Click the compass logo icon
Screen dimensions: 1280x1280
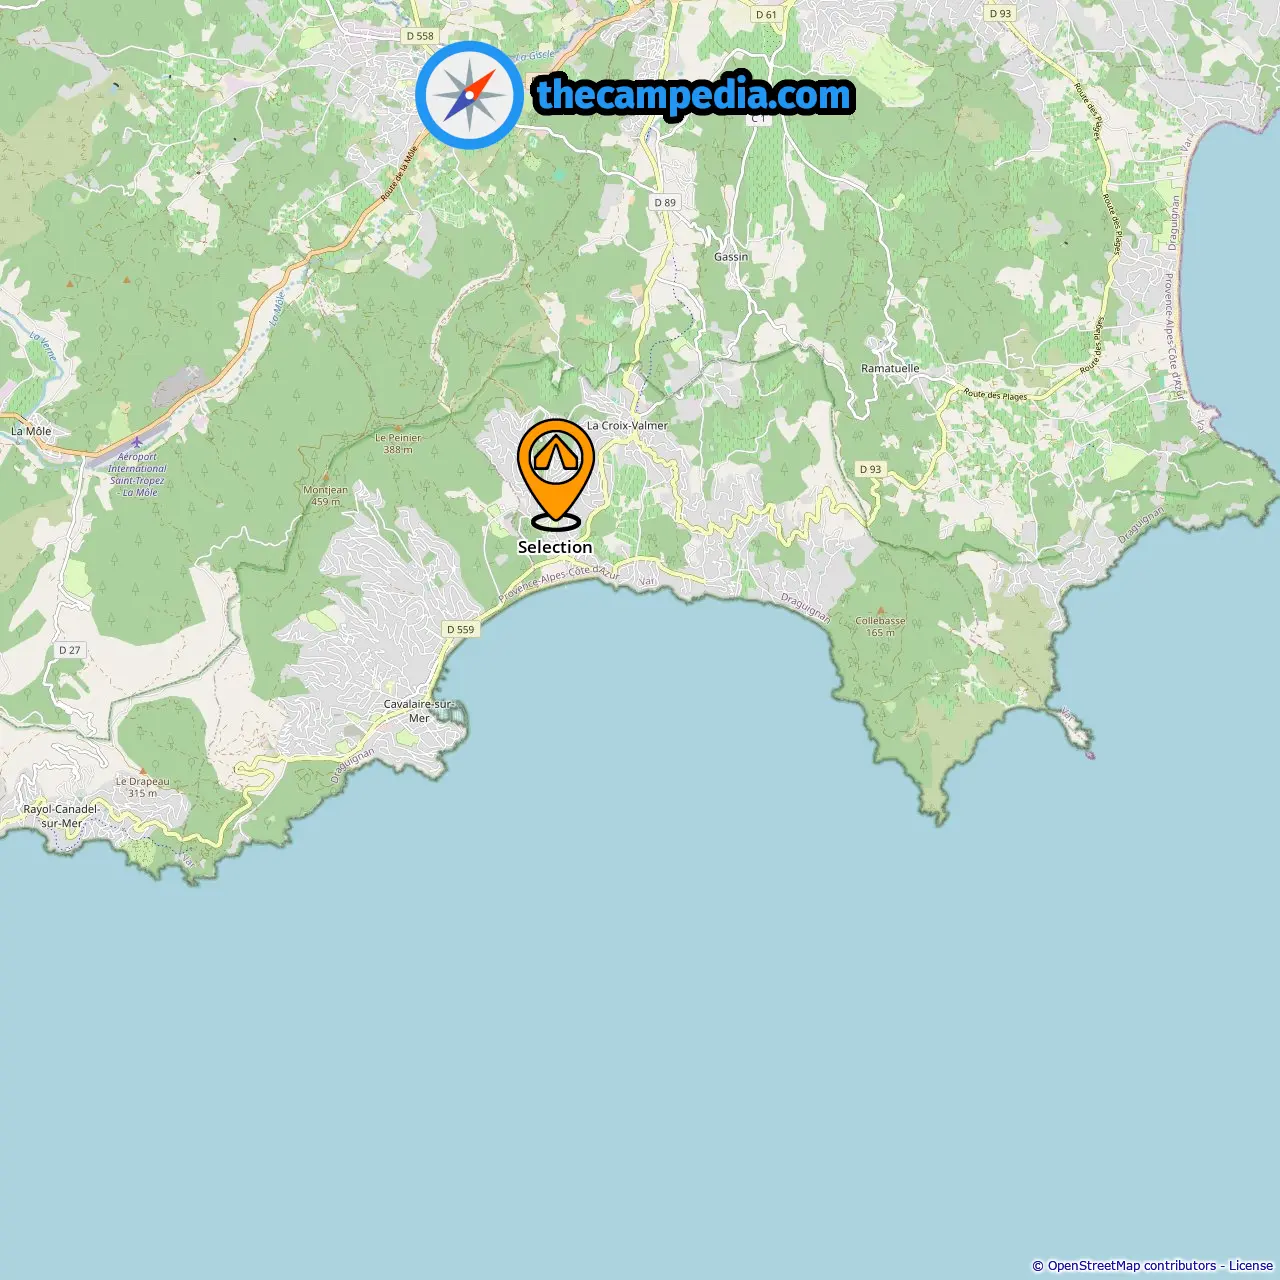tap(470, 96)
